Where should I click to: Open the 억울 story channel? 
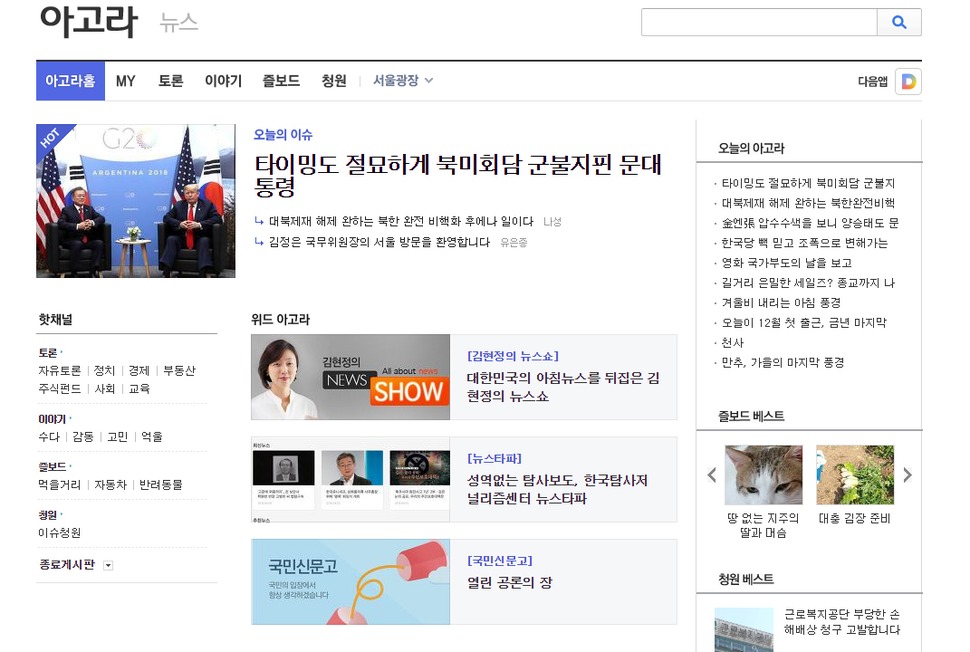(152, 437)
